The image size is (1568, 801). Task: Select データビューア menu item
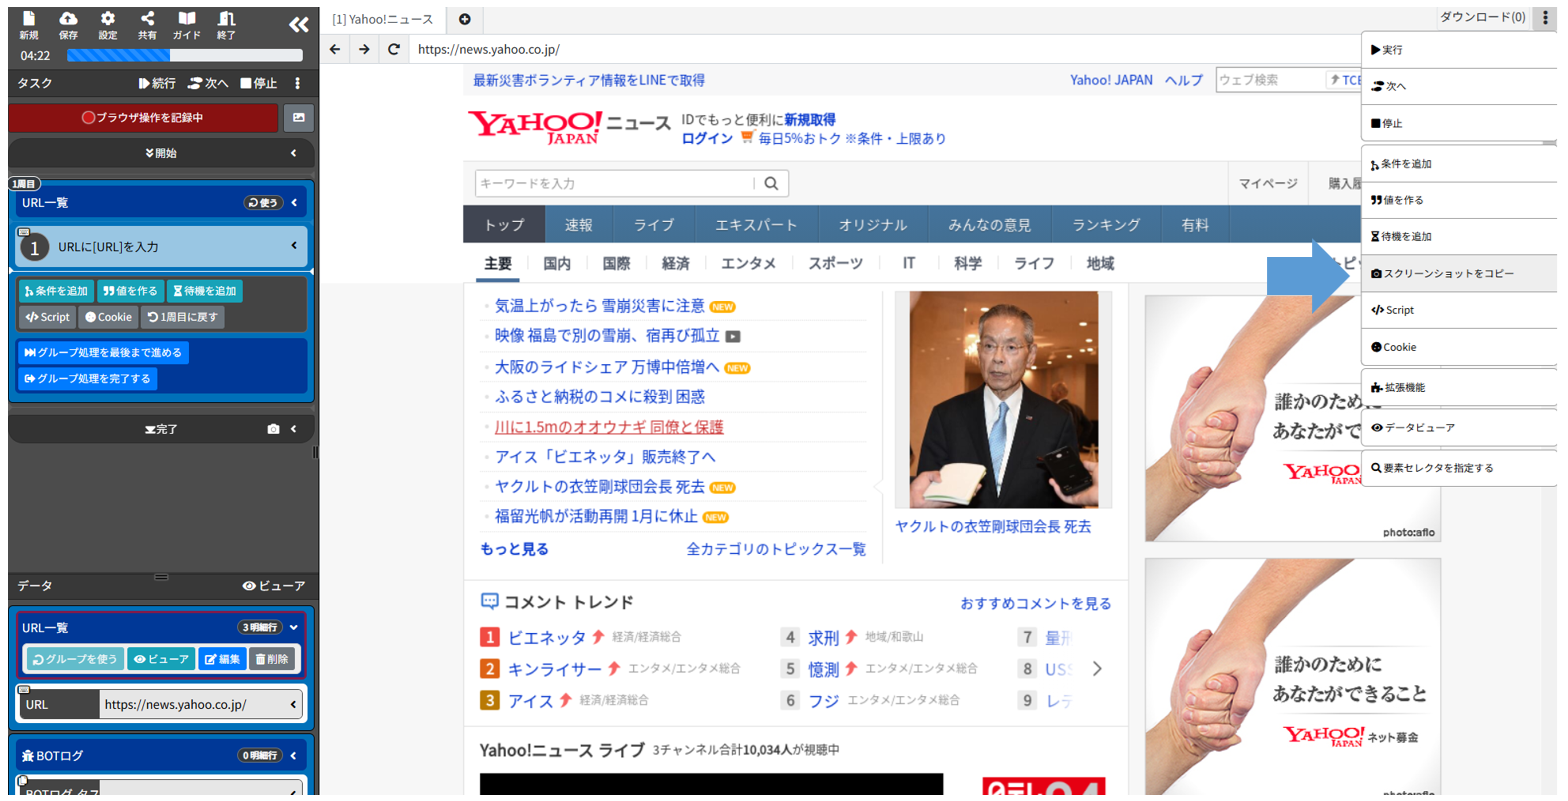click(1459, 427)
